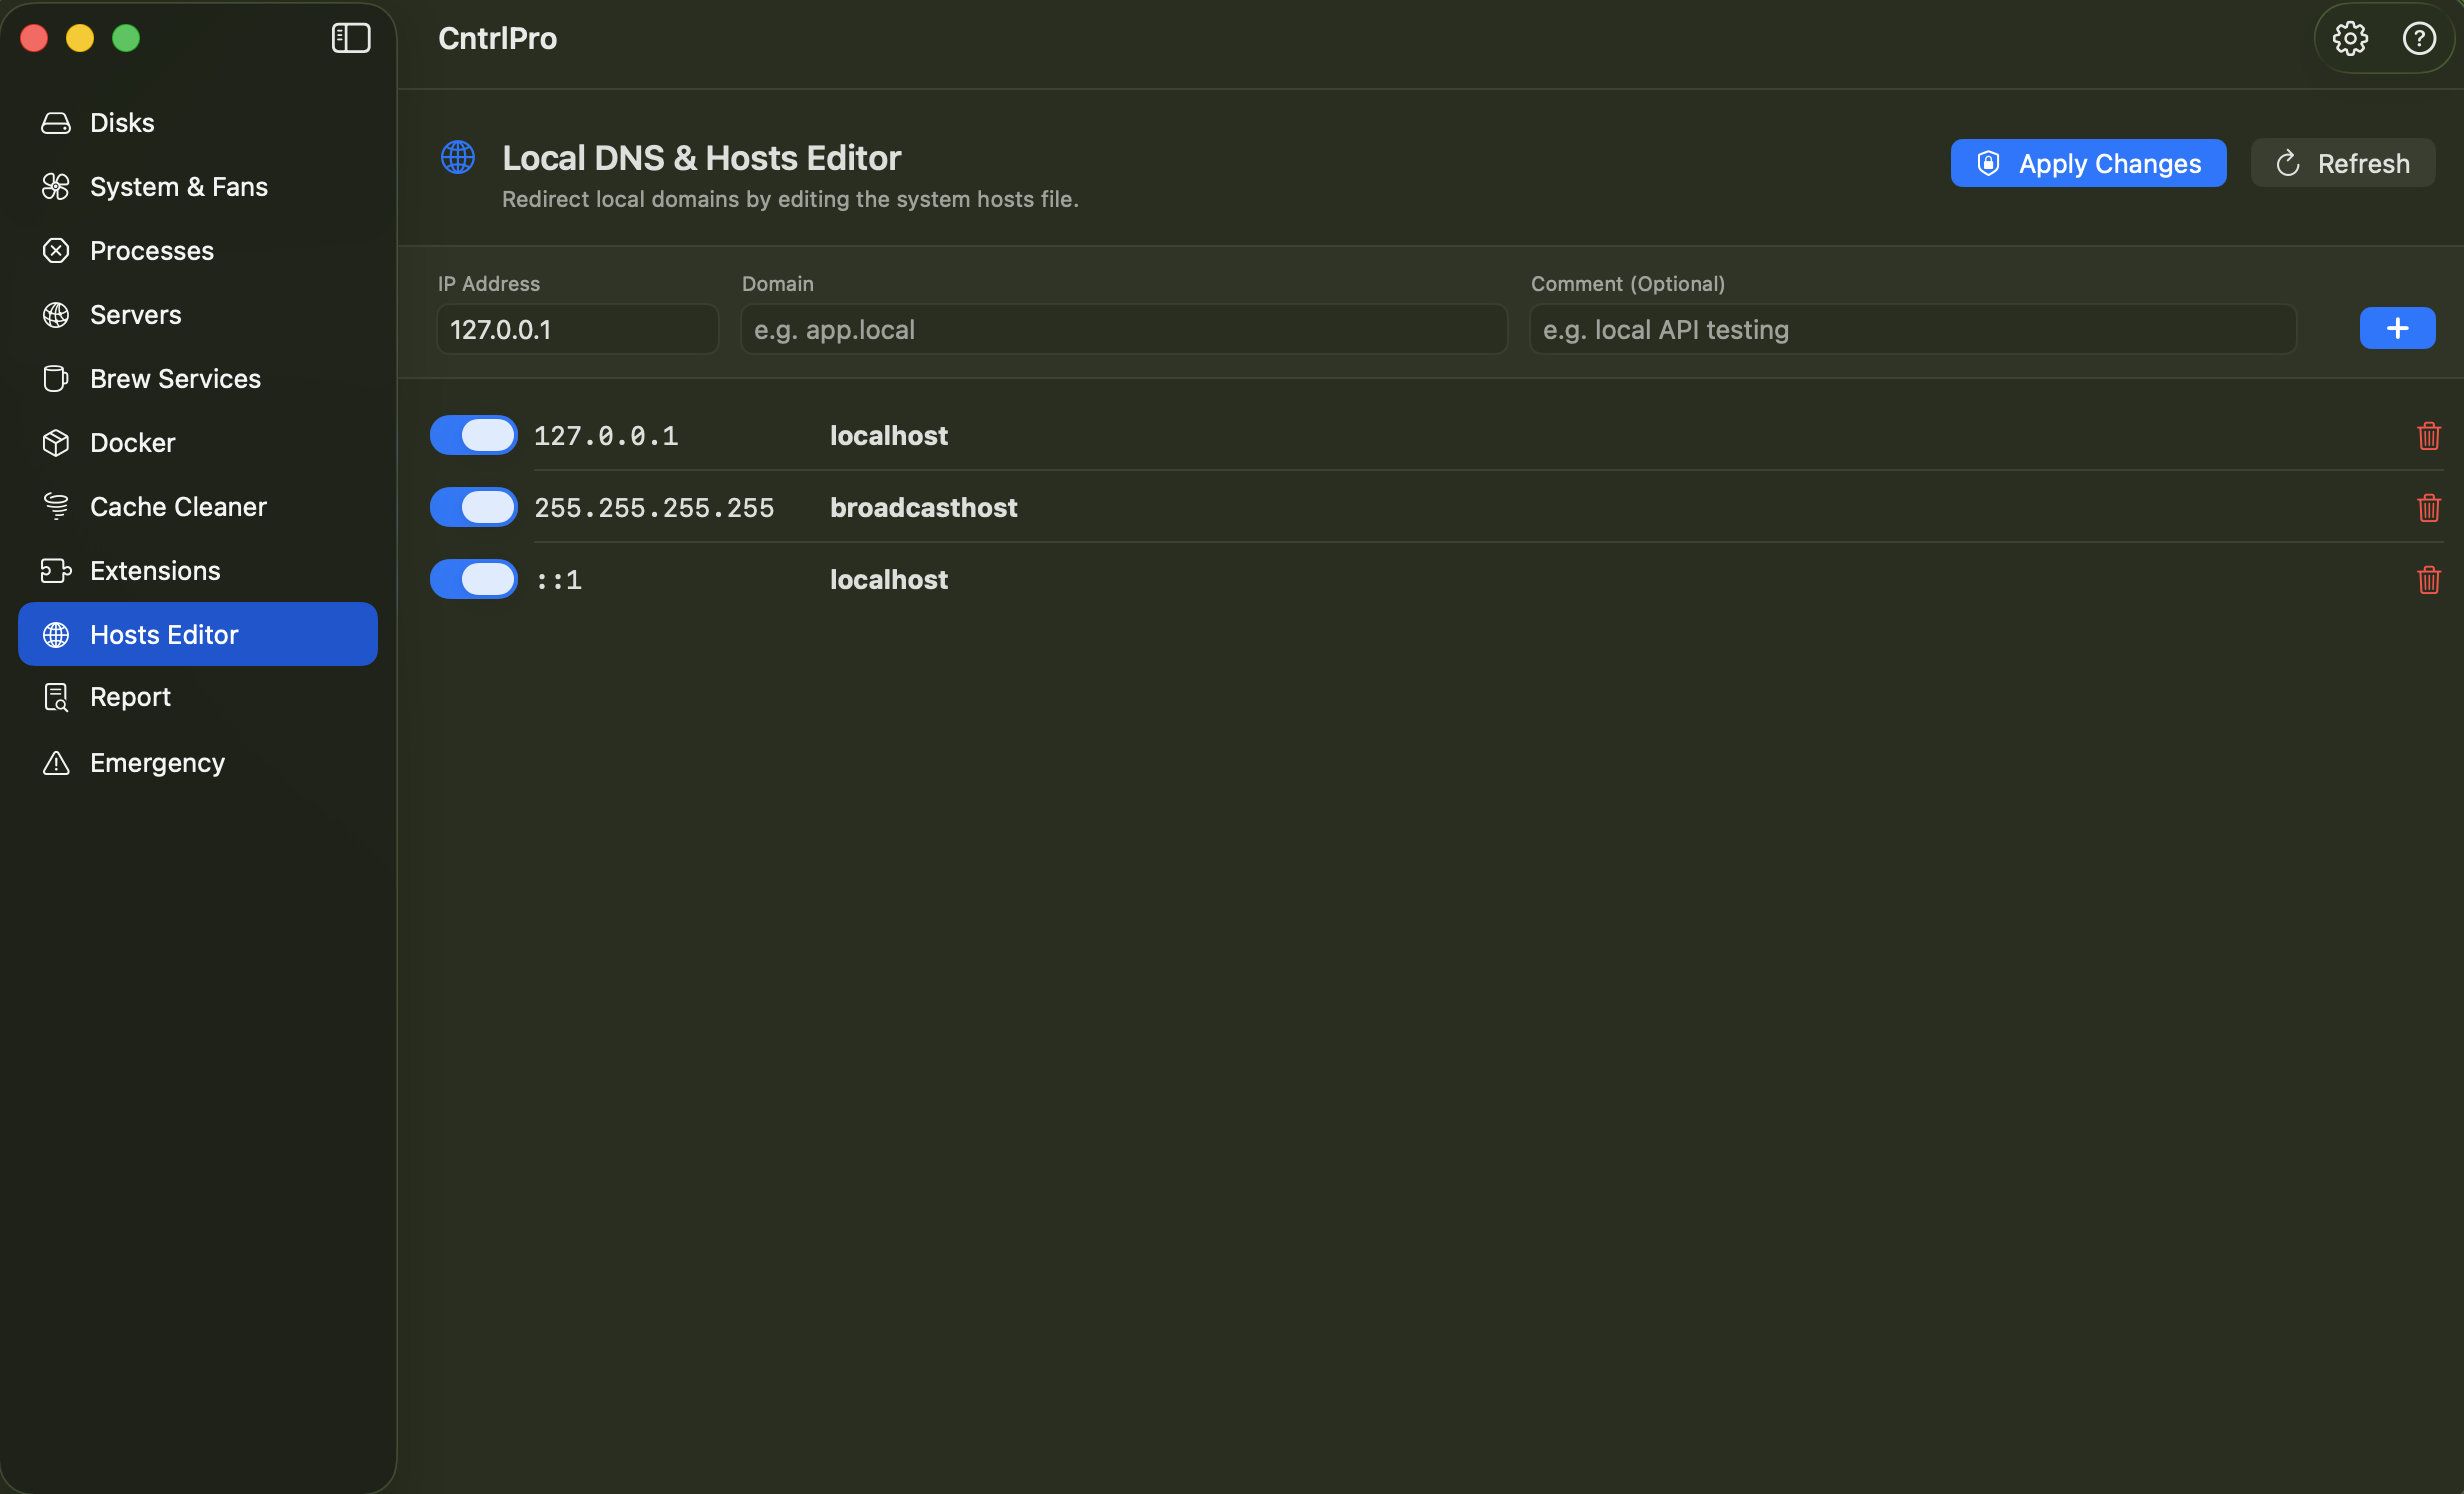Select the broadcasthost domain text

[x=924, y=508]
